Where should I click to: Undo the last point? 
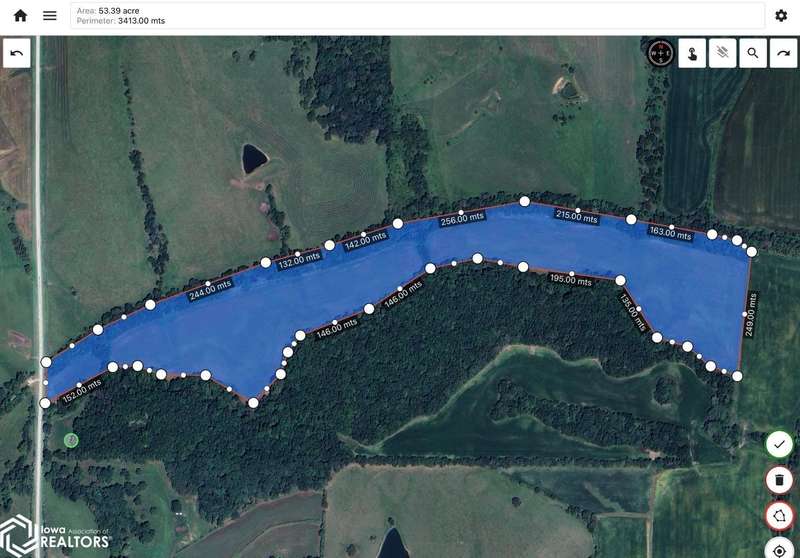(x=17, y=53)
